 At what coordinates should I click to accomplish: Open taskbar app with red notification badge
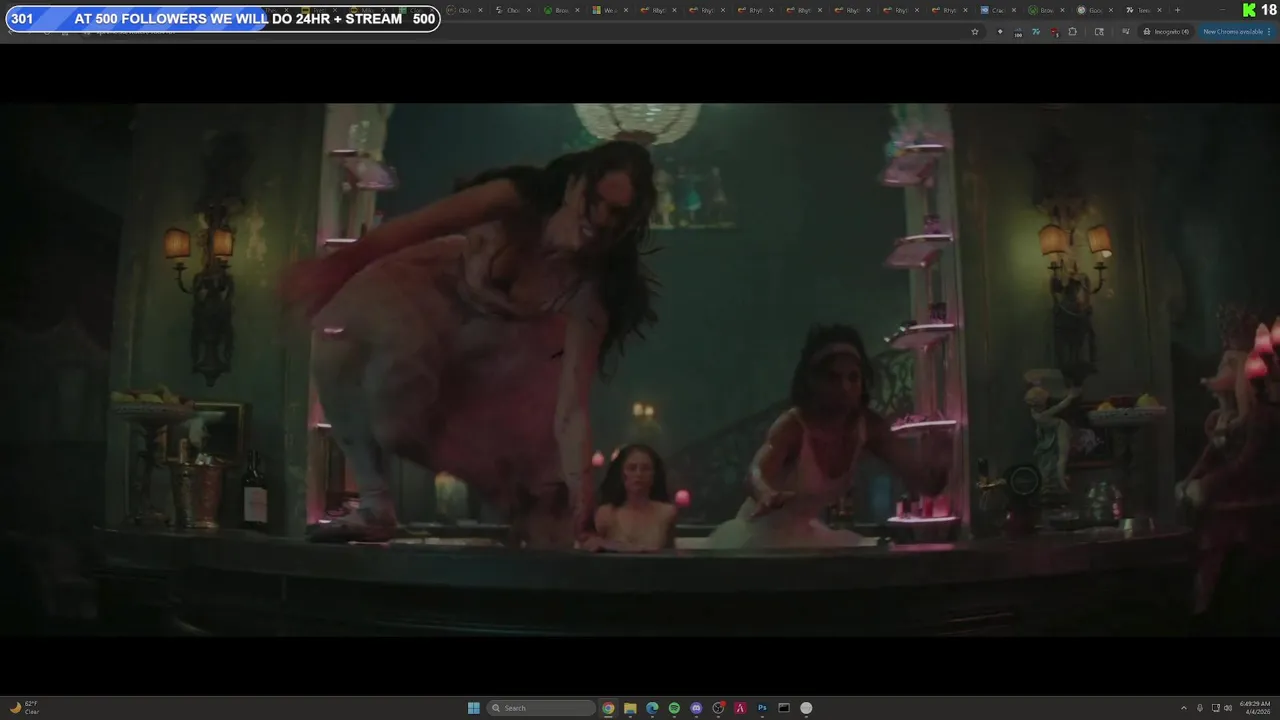pyautogui.click(x=718, y=708)
